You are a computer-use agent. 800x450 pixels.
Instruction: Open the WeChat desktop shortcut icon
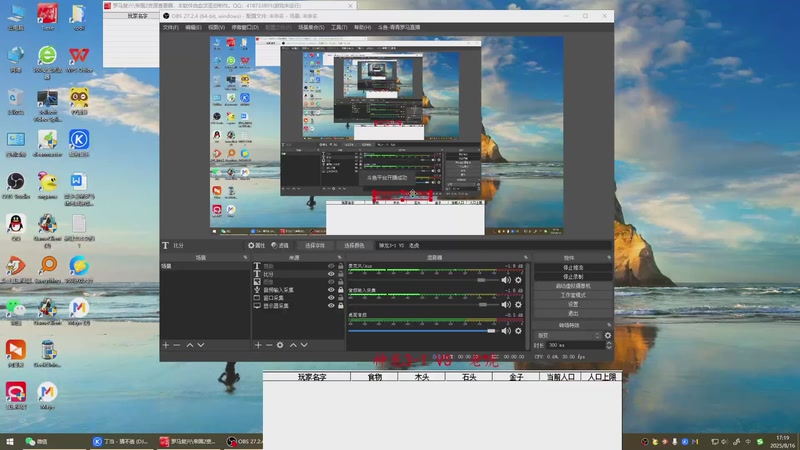pos(16,311)
